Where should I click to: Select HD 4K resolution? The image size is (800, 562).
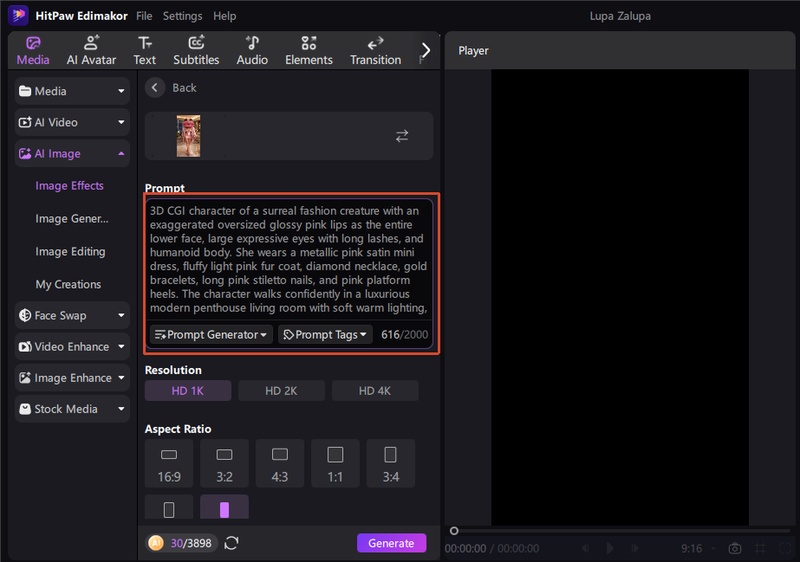tap(374, 391)
